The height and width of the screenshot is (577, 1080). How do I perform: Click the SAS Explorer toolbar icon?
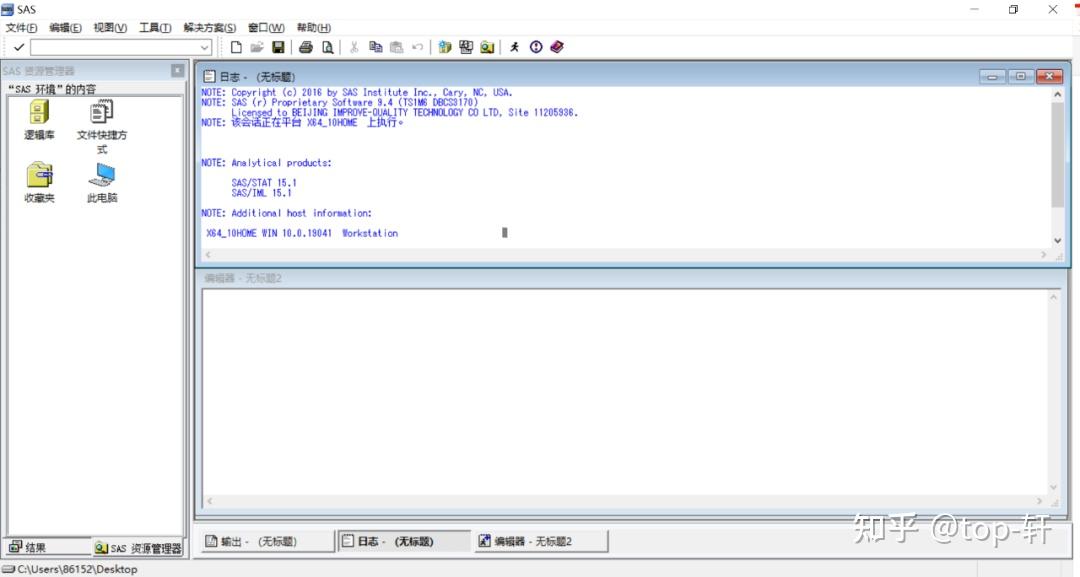466,47
